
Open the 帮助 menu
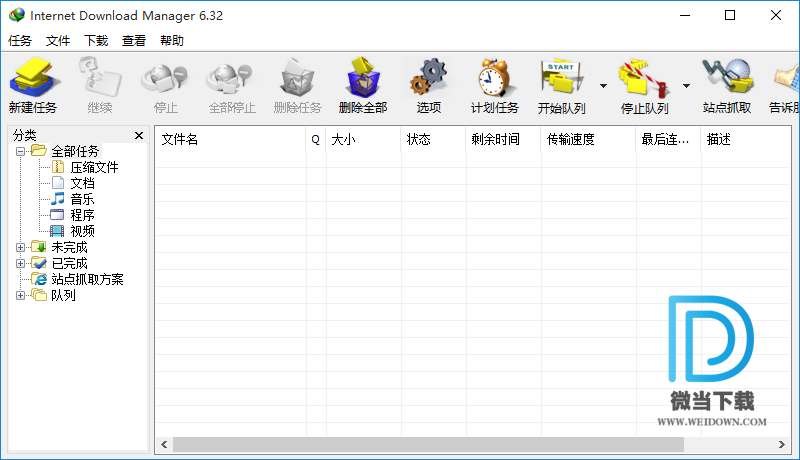[171, 41]
